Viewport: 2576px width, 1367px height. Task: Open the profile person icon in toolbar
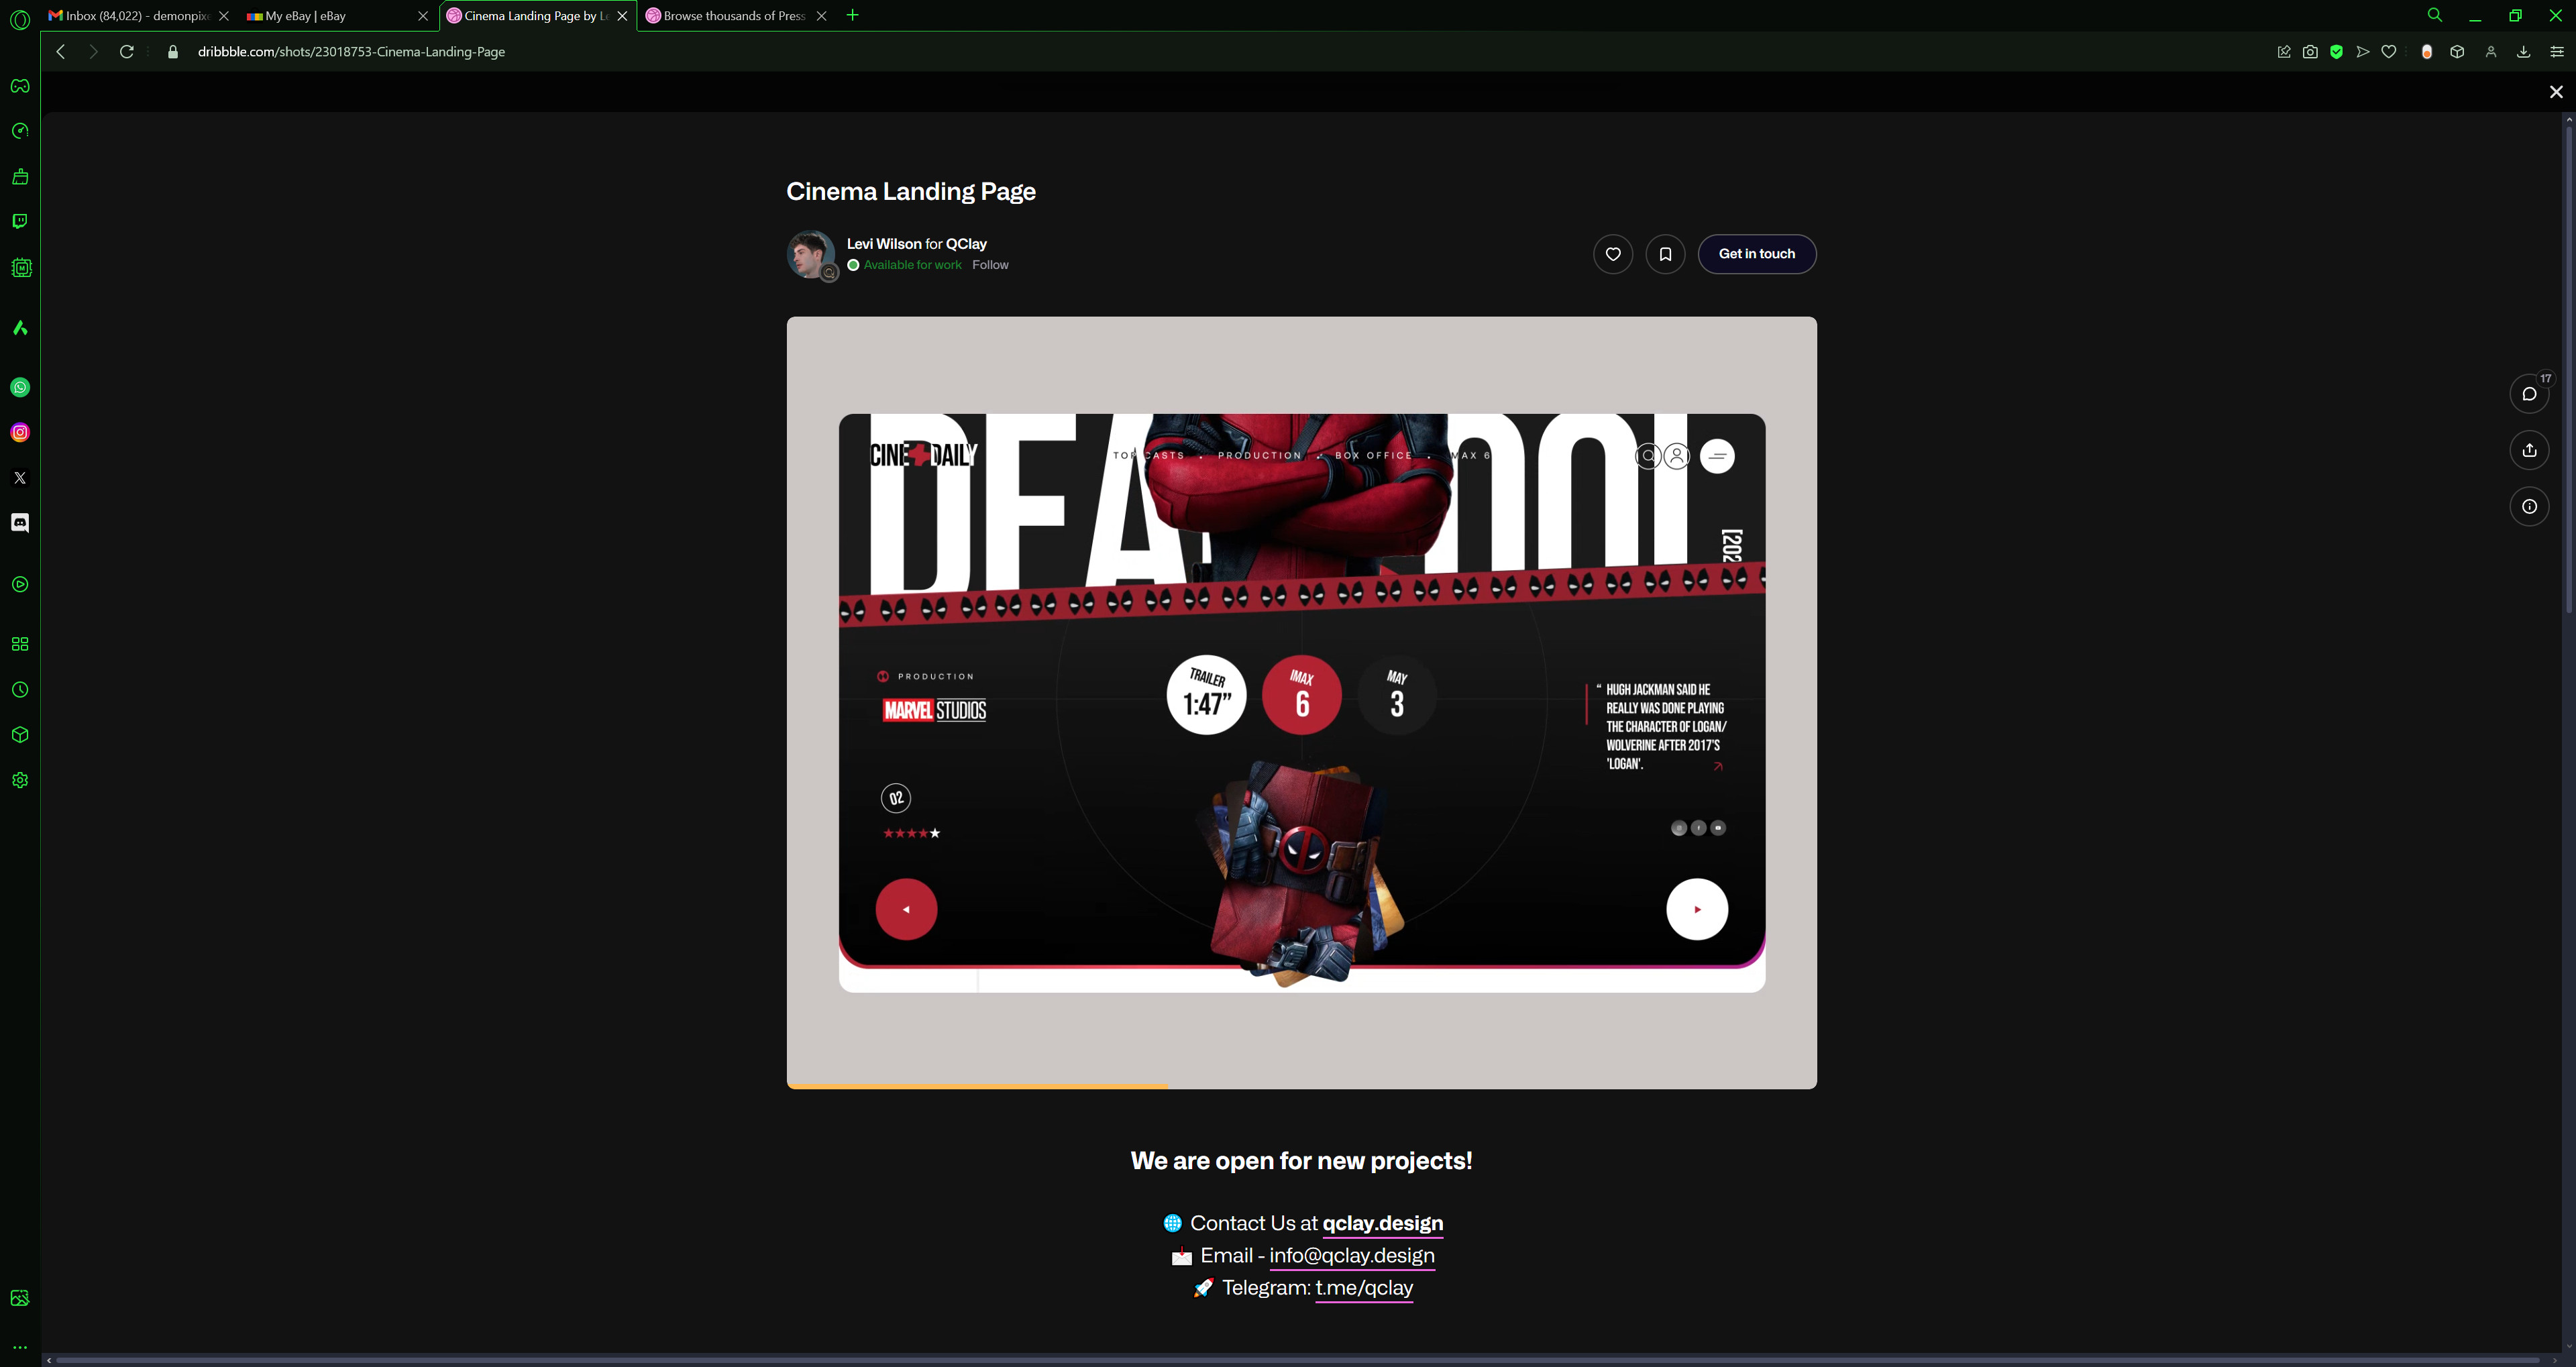[x=2491, y=52]
